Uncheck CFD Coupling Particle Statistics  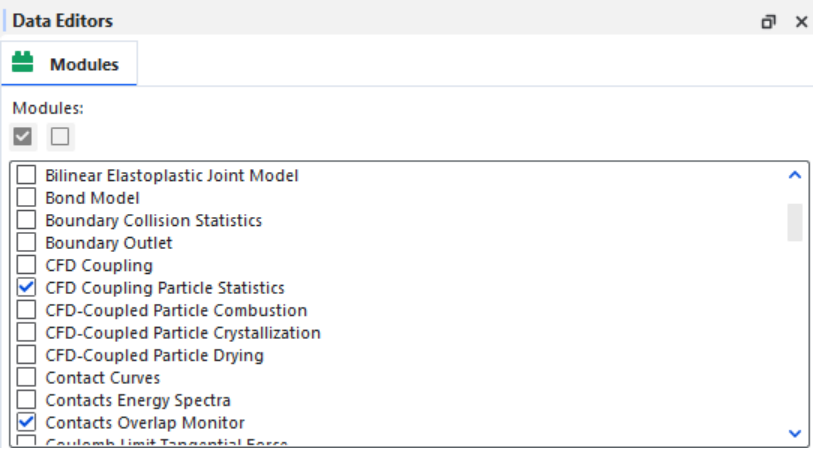coord(26,287)
